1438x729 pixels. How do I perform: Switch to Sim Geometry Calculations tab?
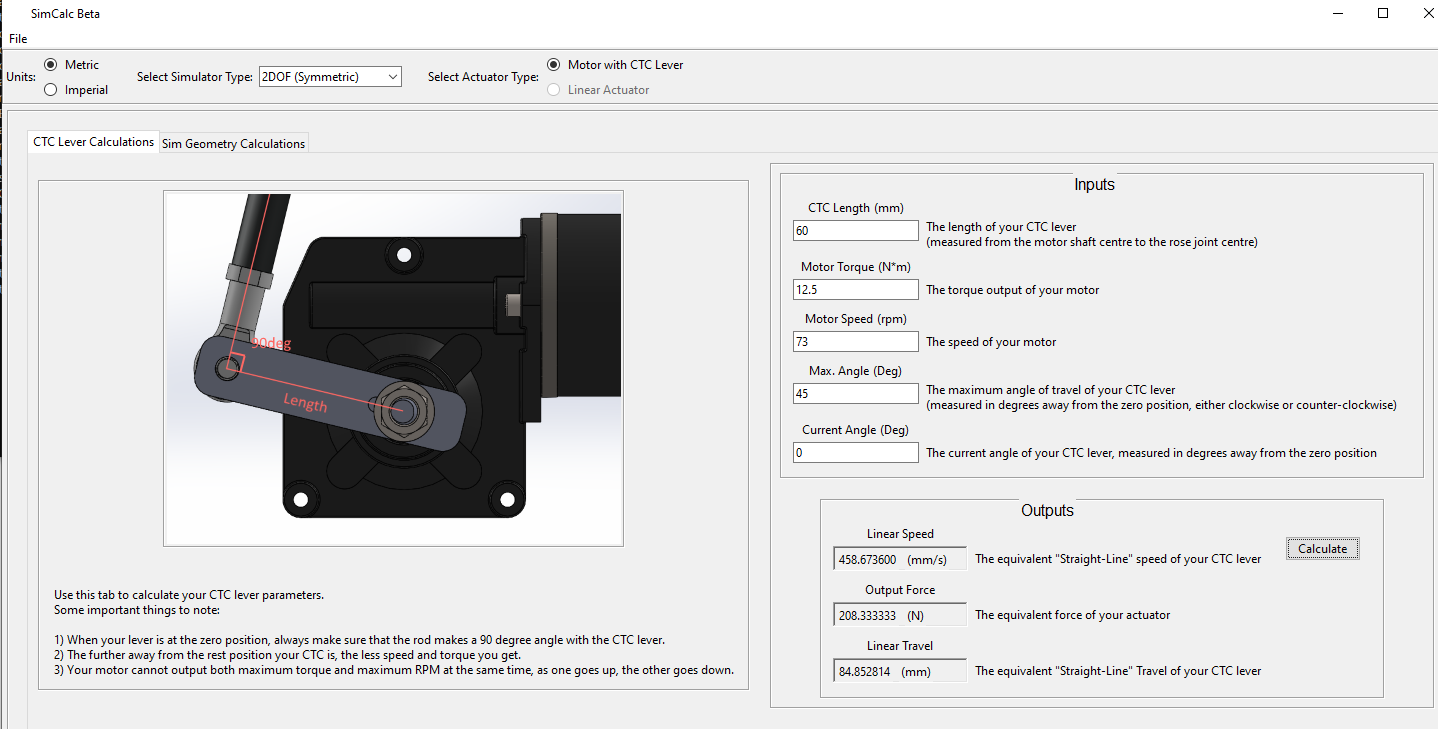233,144
